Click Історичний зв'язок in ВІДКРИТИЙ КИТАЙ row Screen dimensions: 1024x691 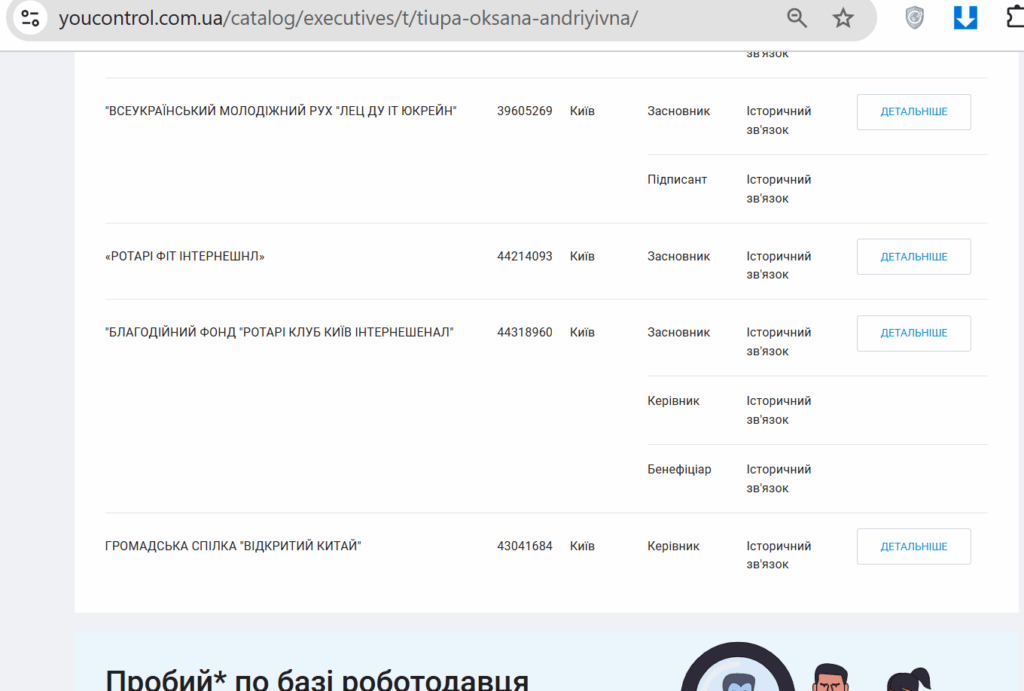pyautogui.click(x=778, y=555)
